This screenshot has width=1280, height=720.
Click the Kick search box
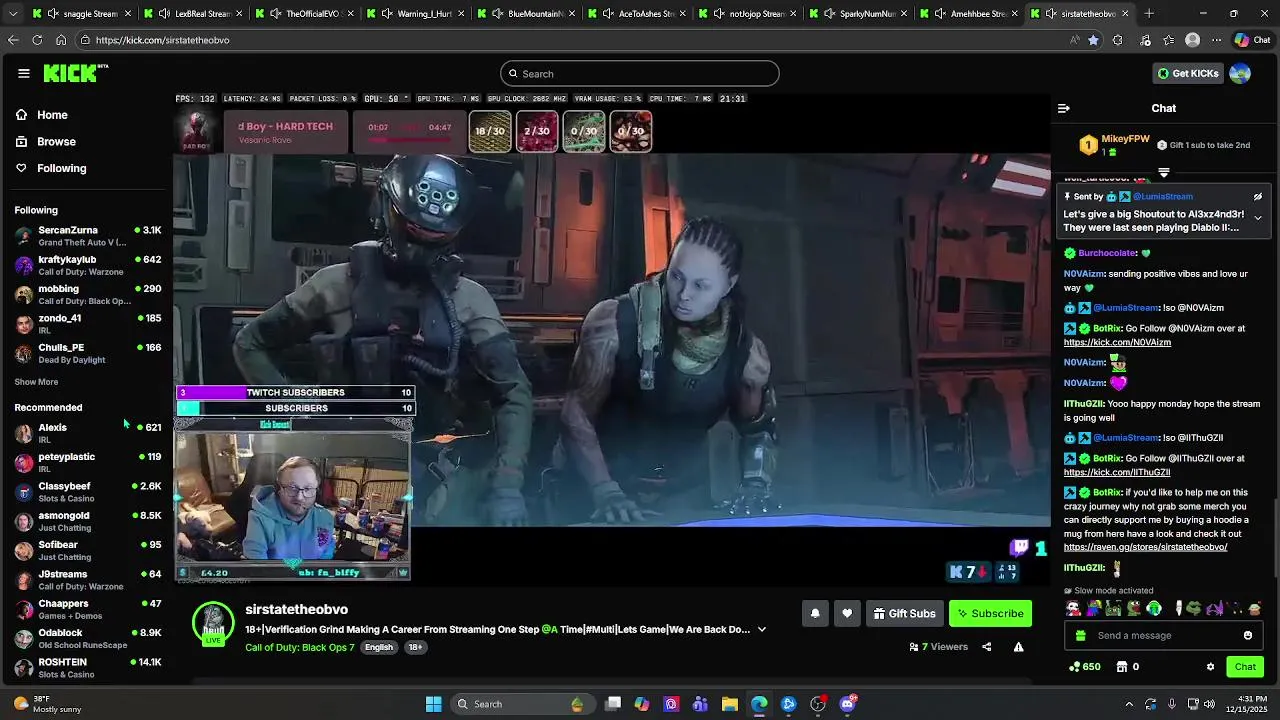point(640,73)
